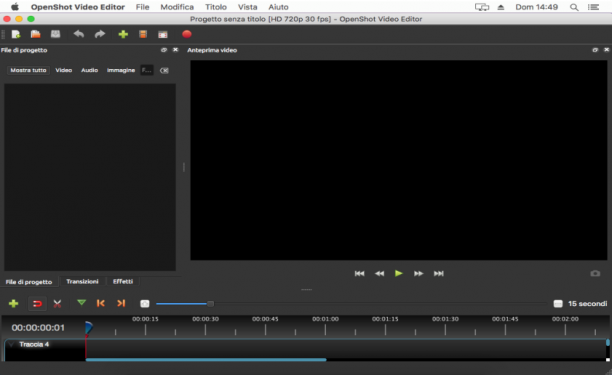Image resolution: width=612 pixels, height=375 pixels.
Task: Redo the last action
Action: (100, 34)
